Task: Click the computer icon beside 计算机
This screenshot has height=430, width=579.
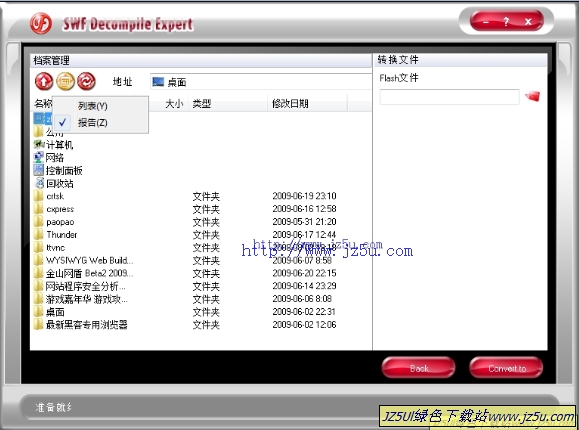Action: (38, 144)
